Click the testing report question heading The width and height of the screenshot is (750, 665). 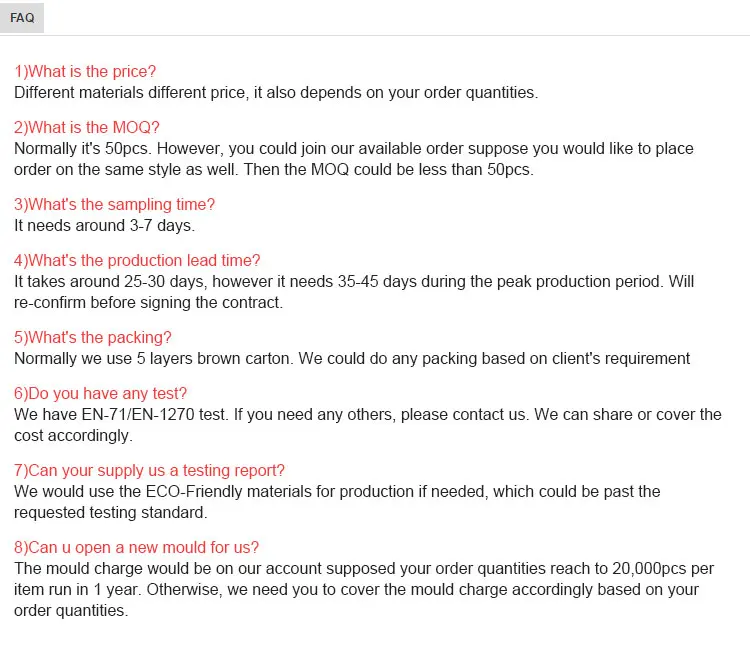click(x=148, y=471)
